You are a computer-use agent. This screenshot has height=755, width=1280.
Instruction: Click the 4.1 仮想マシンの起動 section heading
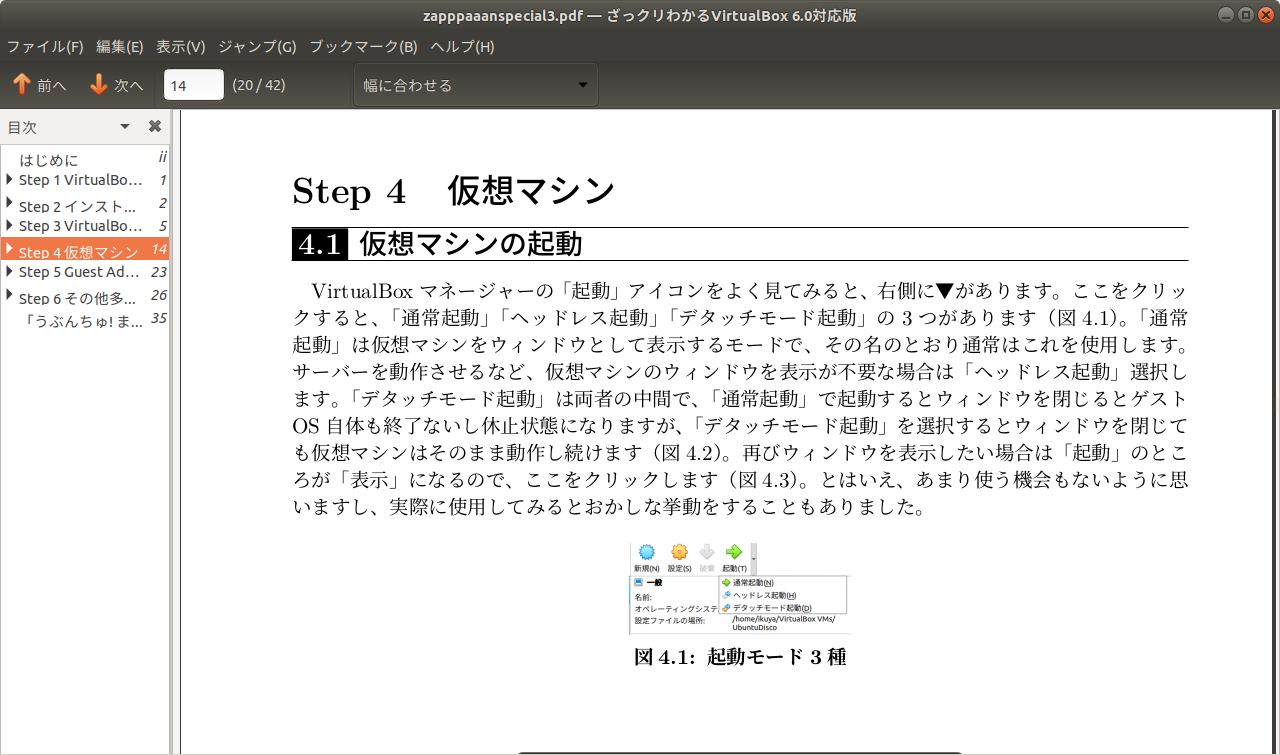437,243
